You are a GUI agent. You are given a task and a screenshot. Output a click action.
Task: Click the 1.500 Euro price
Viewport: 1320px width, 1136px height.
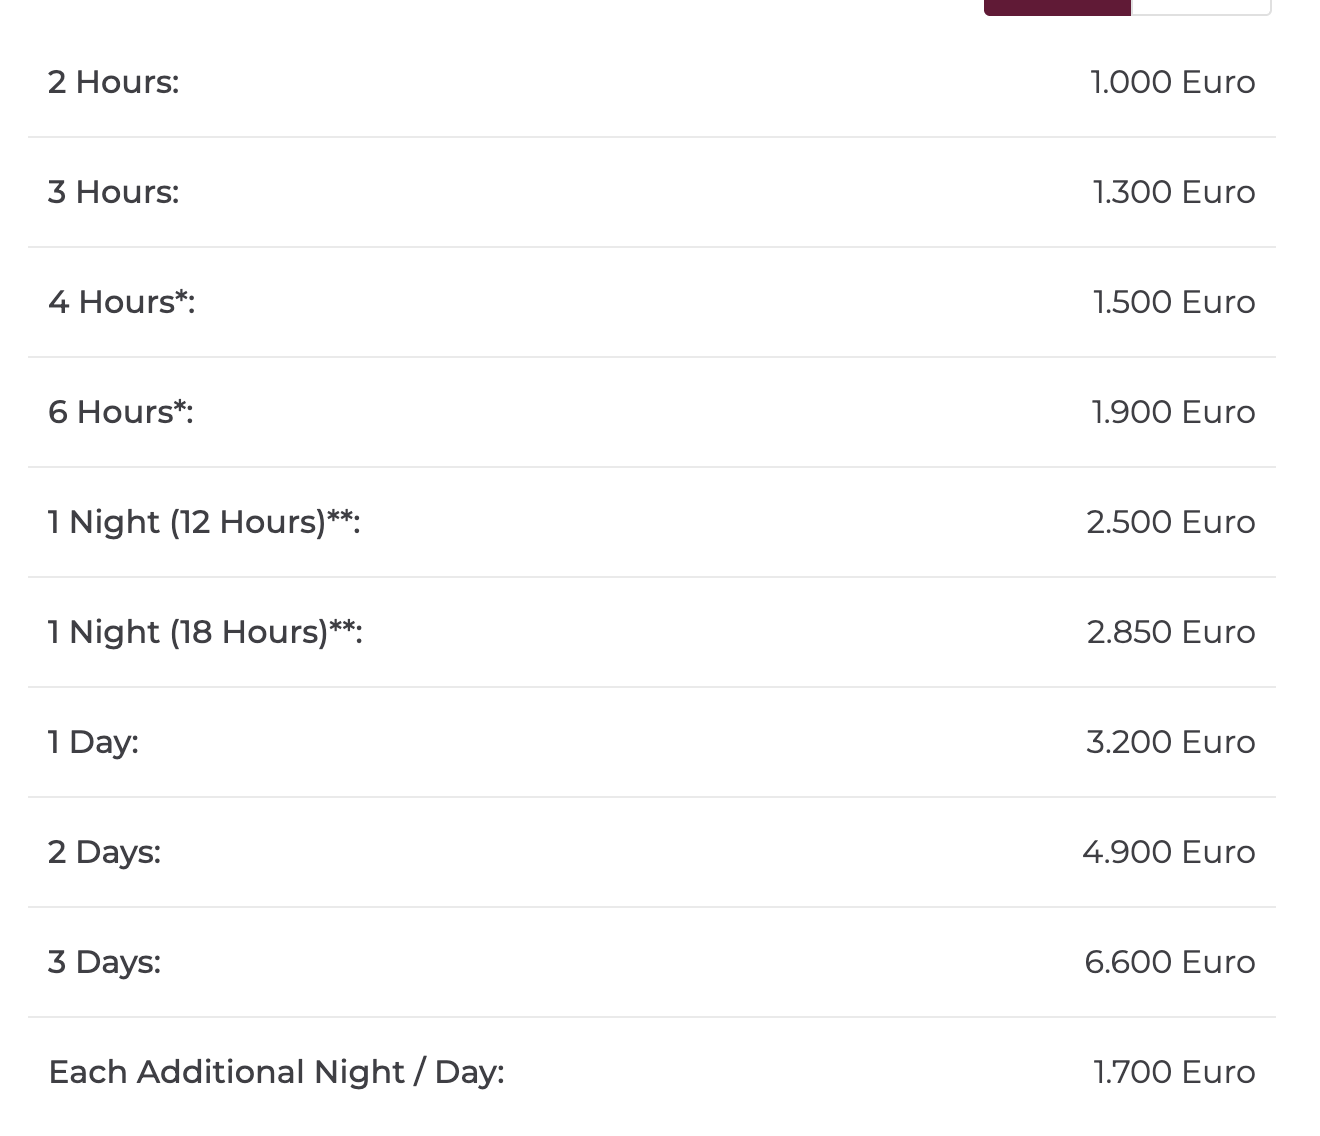point(1173,302)
